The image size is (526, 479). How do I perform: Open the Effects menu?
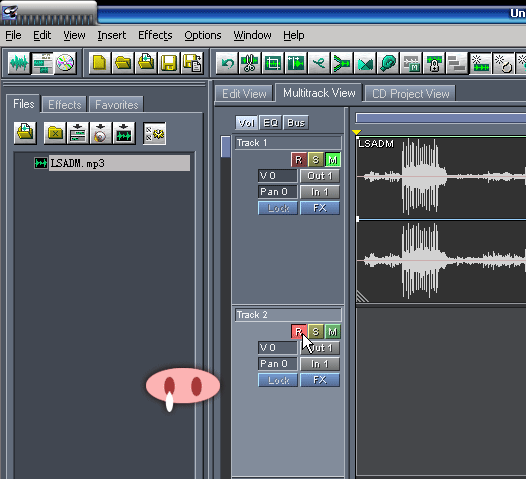[155, 35]
